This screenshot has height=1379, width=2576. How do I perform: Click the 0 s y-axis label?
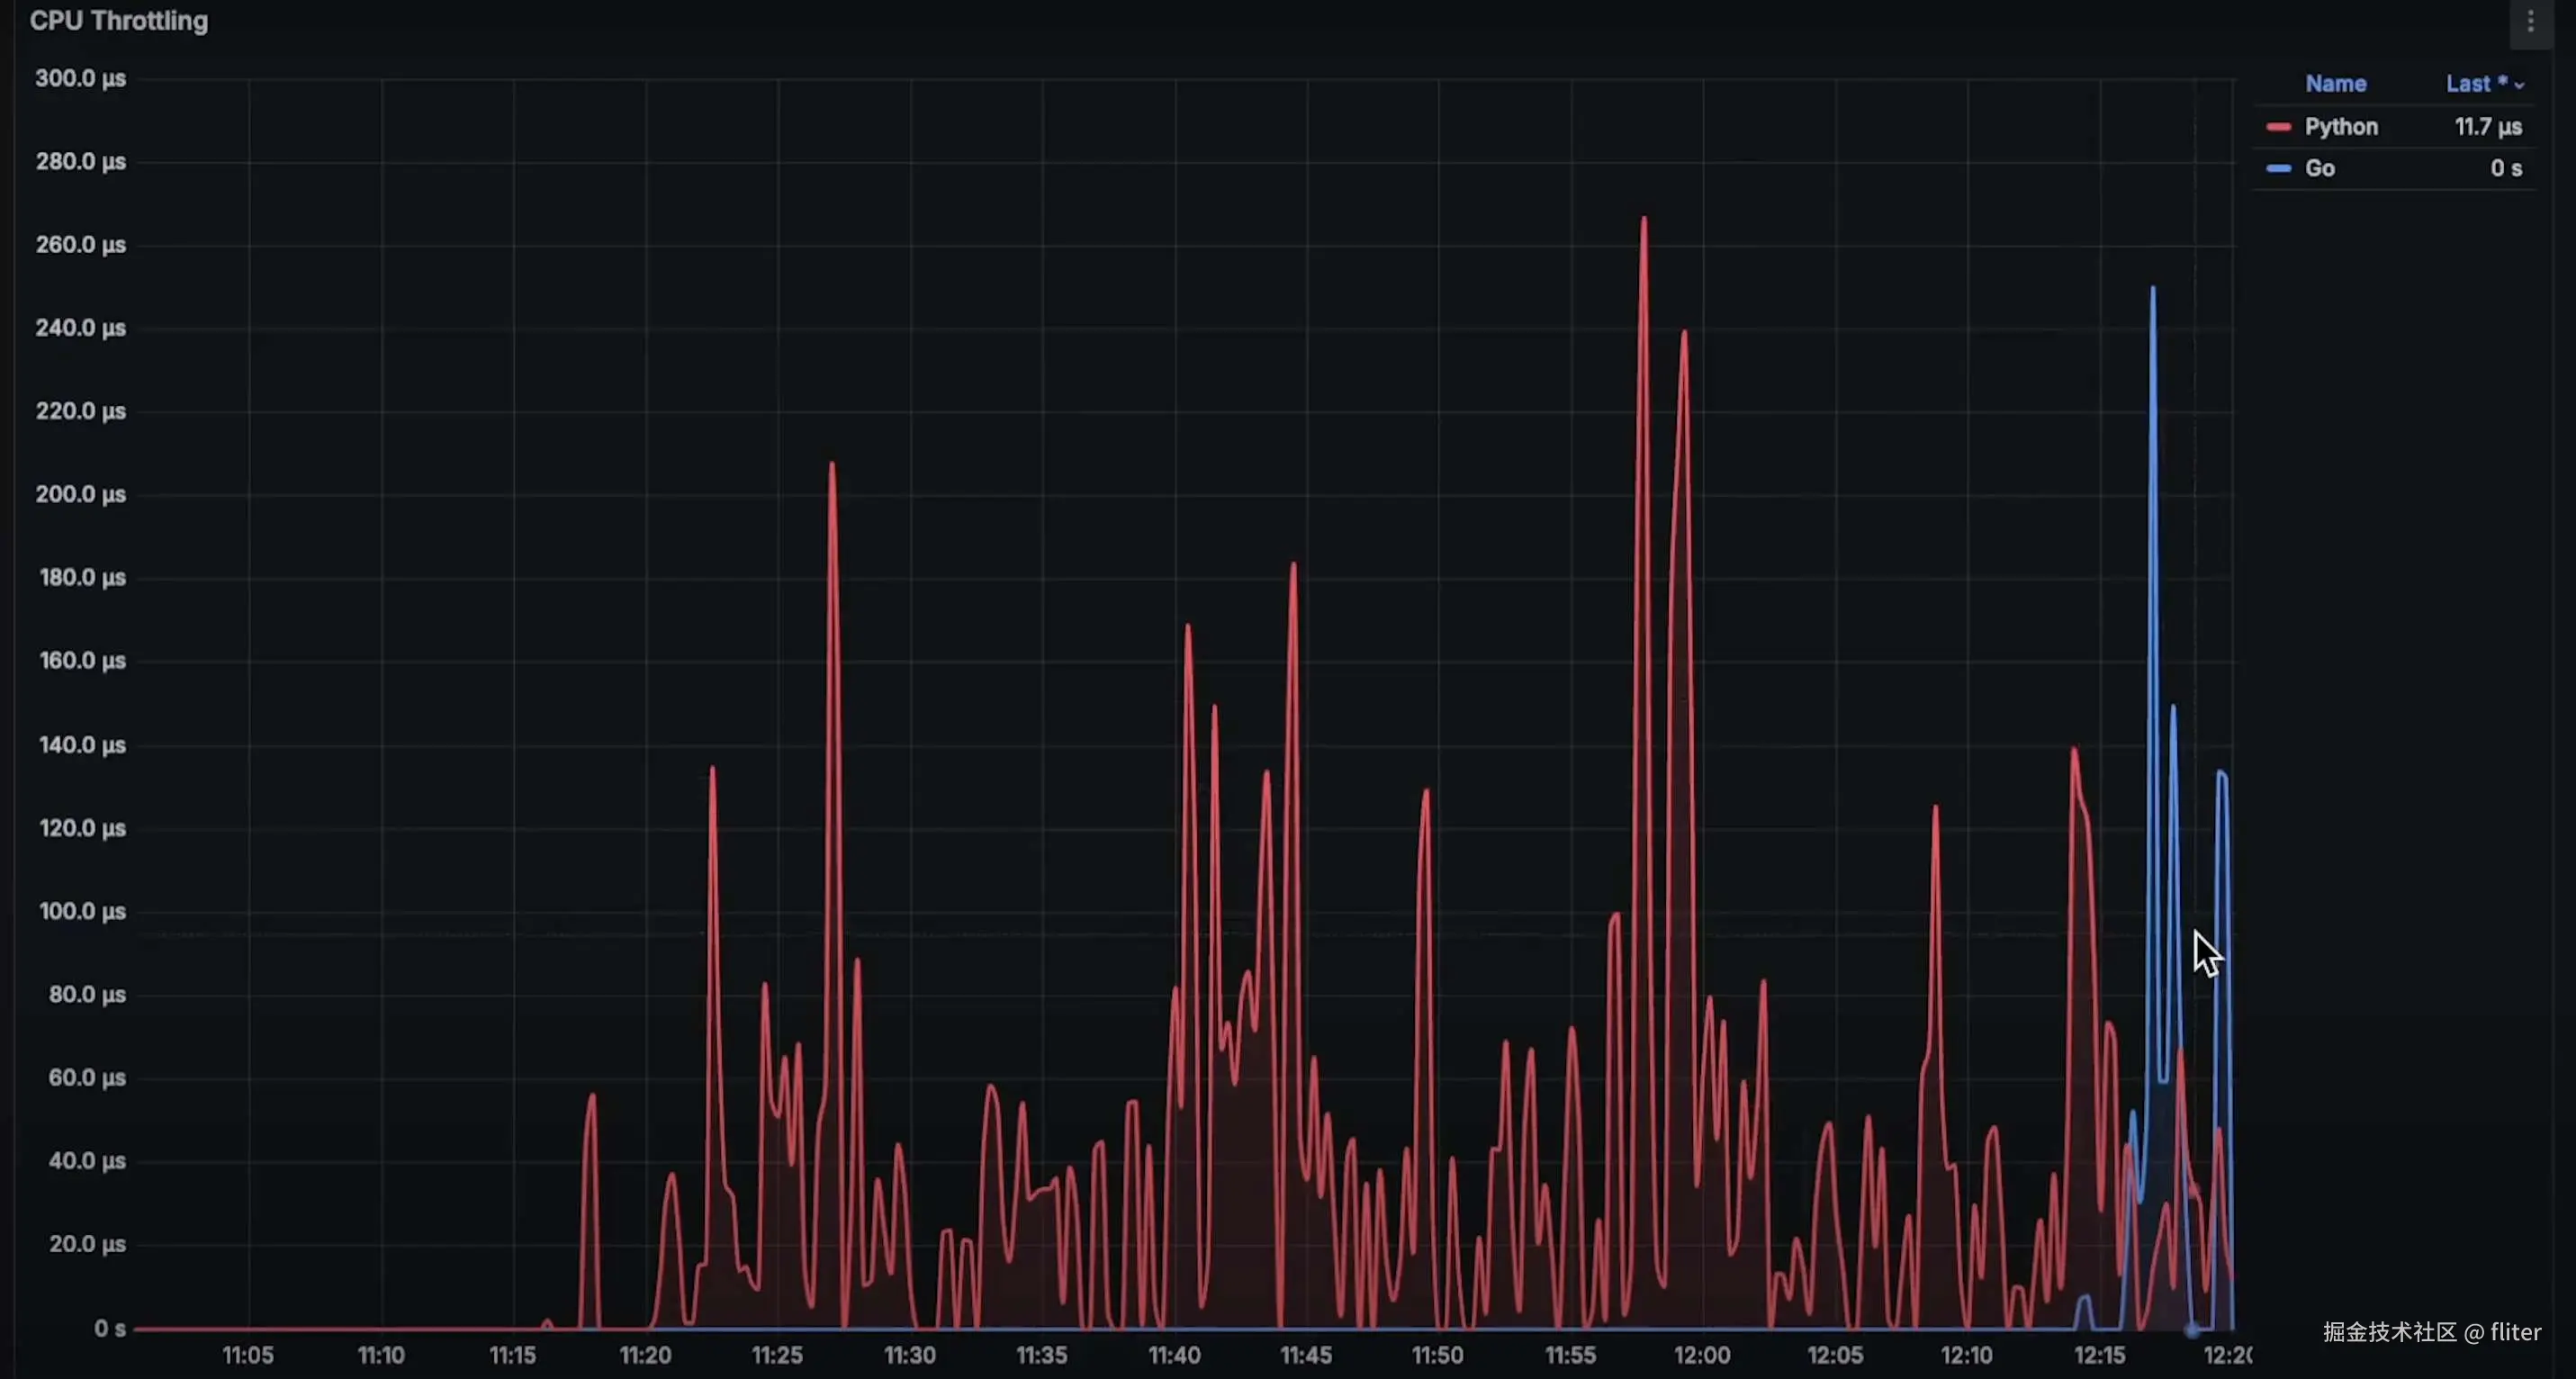click(x=110, y=1328)
